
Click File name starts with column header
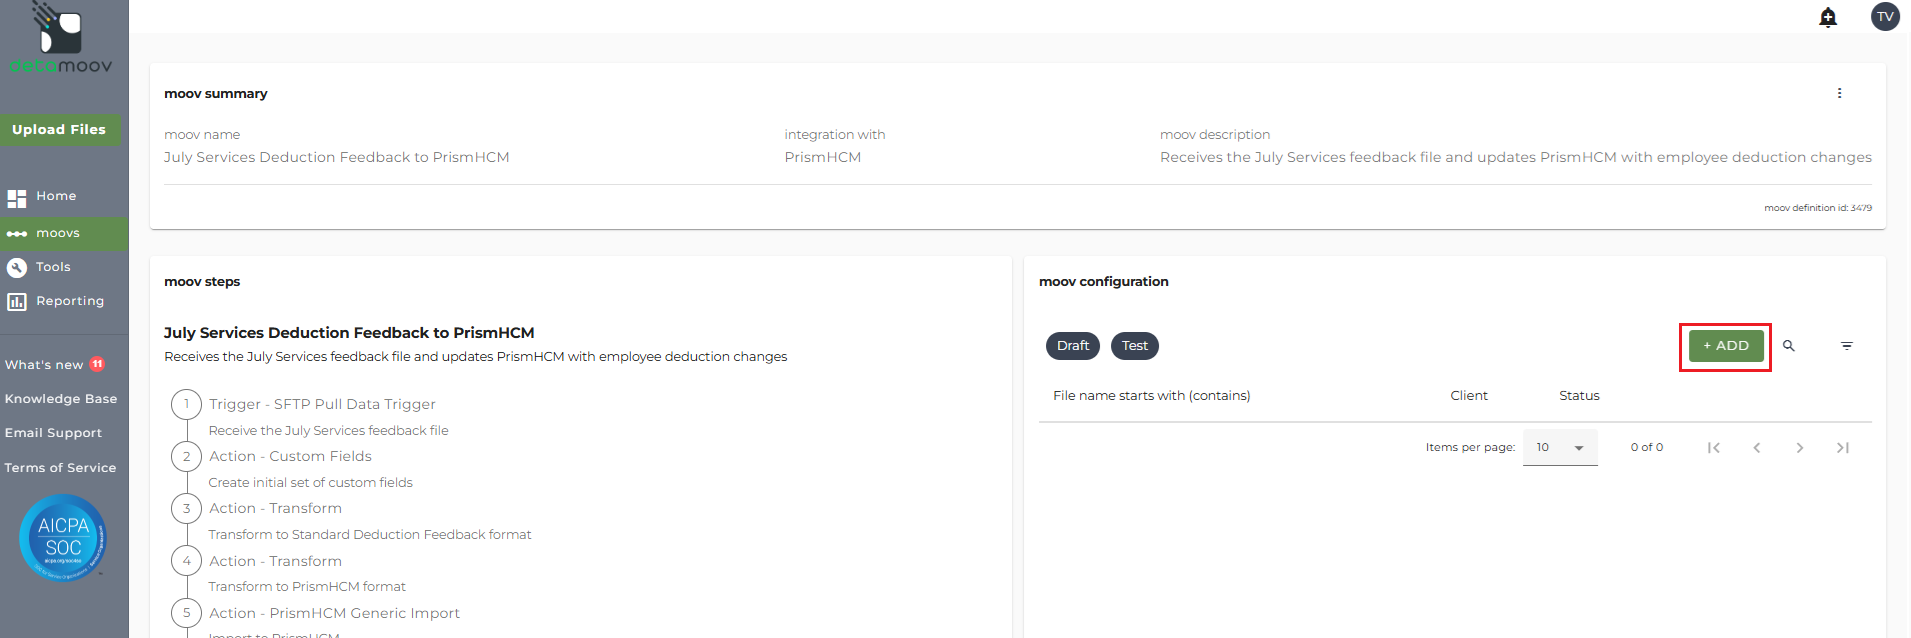pos(1151,396)
